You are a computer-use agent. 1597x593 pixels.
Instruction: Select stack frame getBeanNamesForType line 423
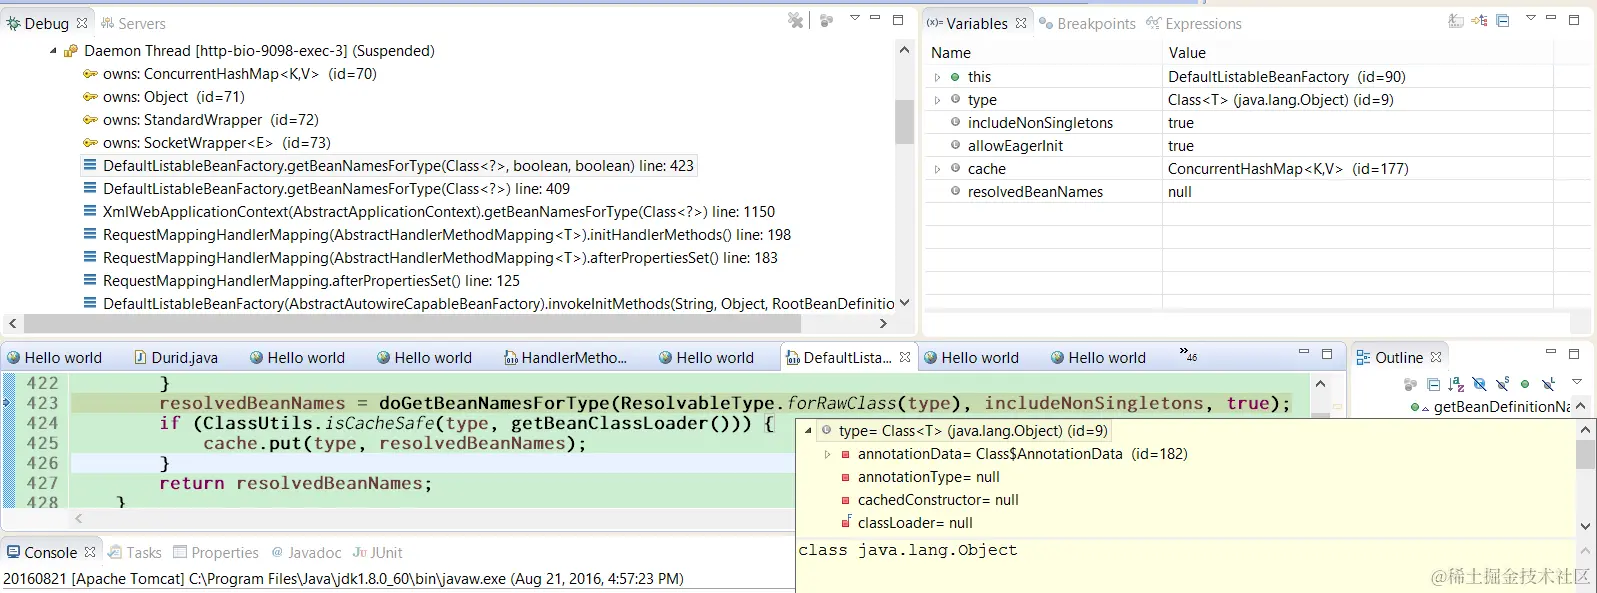click(x=389, y=166)
